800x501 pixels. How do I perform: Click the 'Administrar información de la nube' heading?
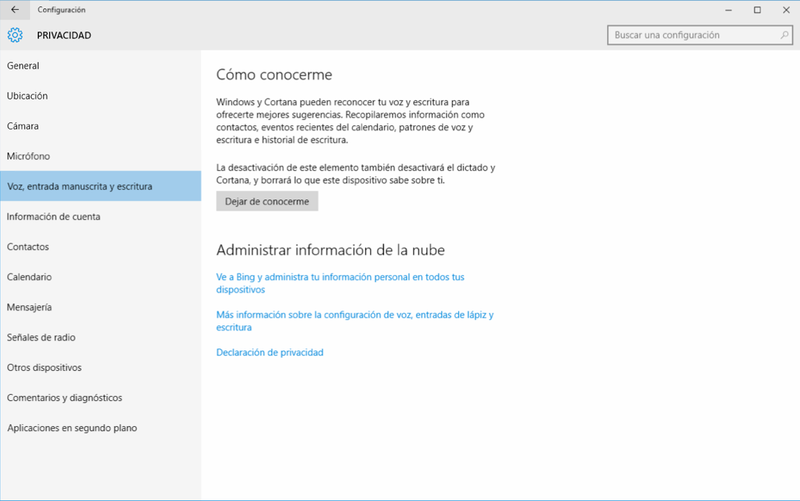(x=331, y=250)
